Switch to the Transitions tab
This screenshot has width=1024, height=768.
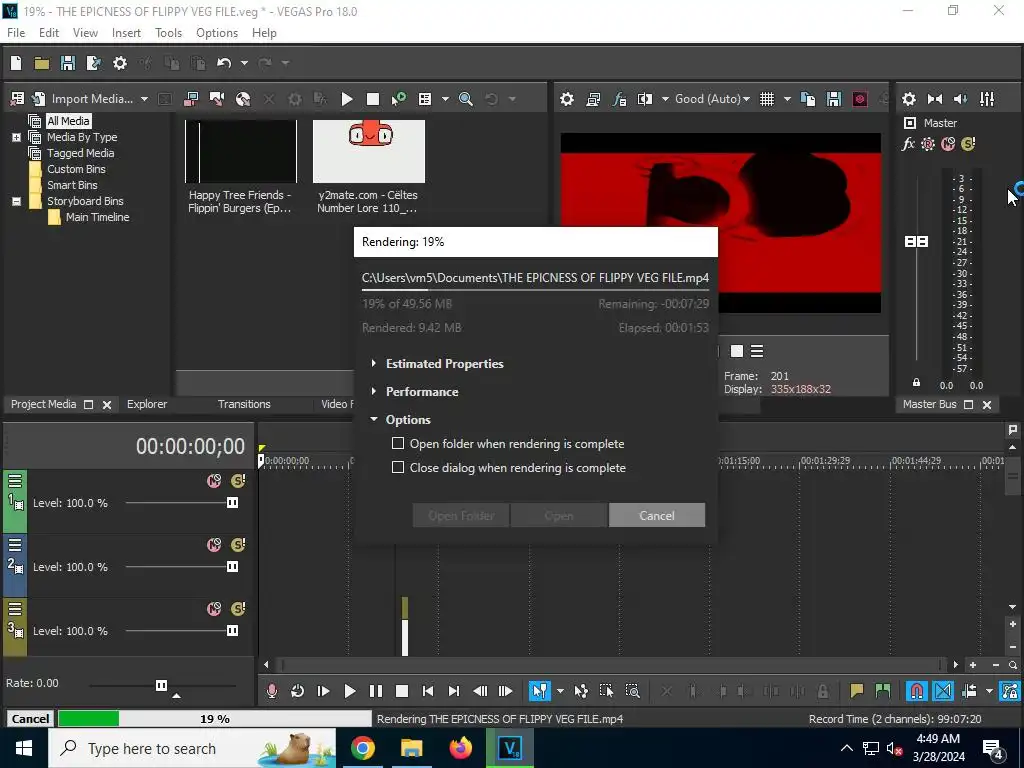pos(244,404)
